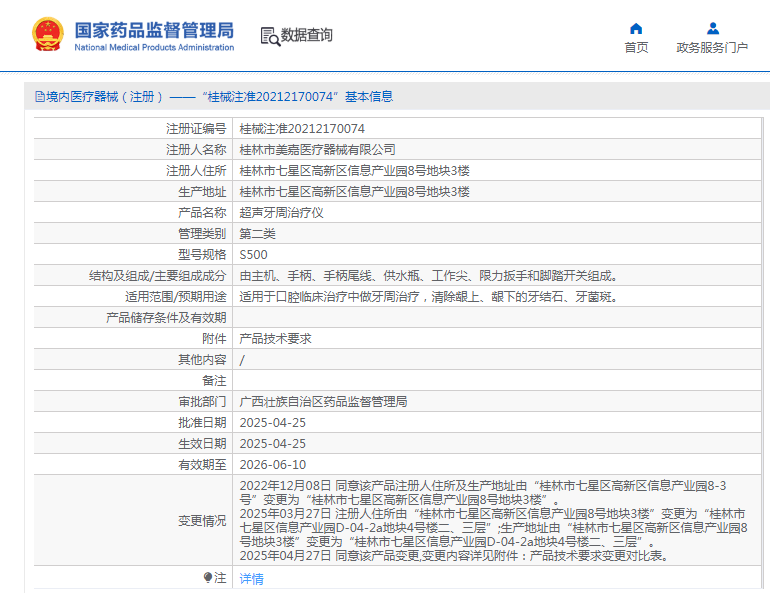The image size is (770, 593).
Task: Click the 首页 home icon
Action: (636, 28)
